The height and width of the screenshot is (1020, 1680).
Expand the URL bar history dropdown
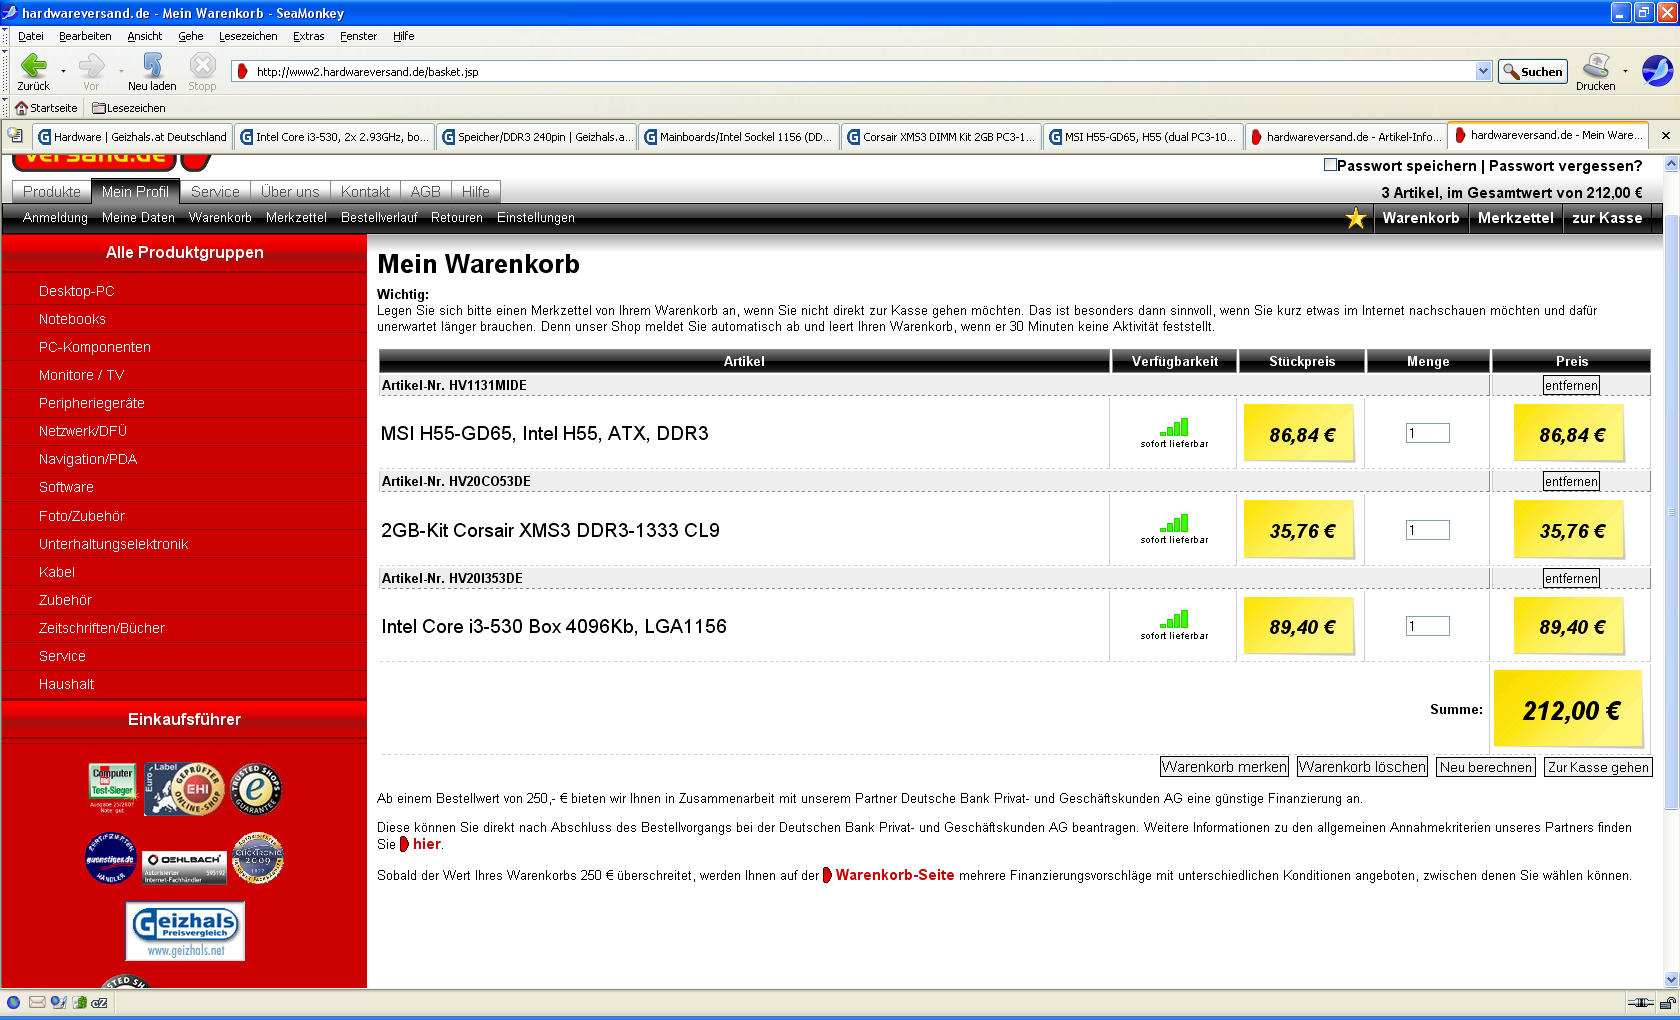[x=1483, y=71]
